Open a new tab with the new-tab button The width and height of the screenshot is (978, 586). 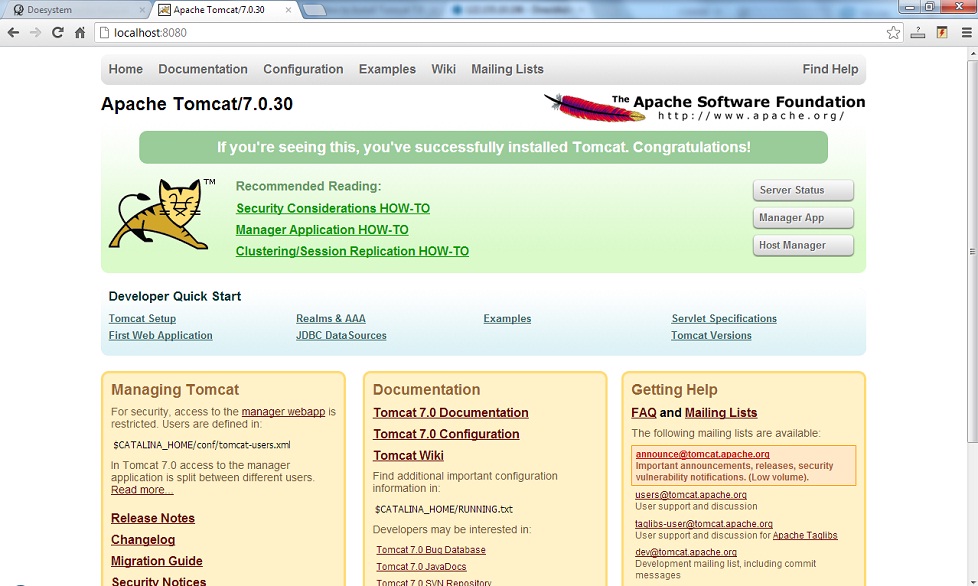click(x=314, y=10)
